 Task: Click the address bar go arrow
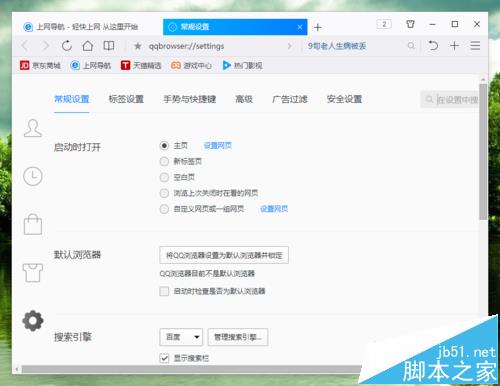pos(290,46)
